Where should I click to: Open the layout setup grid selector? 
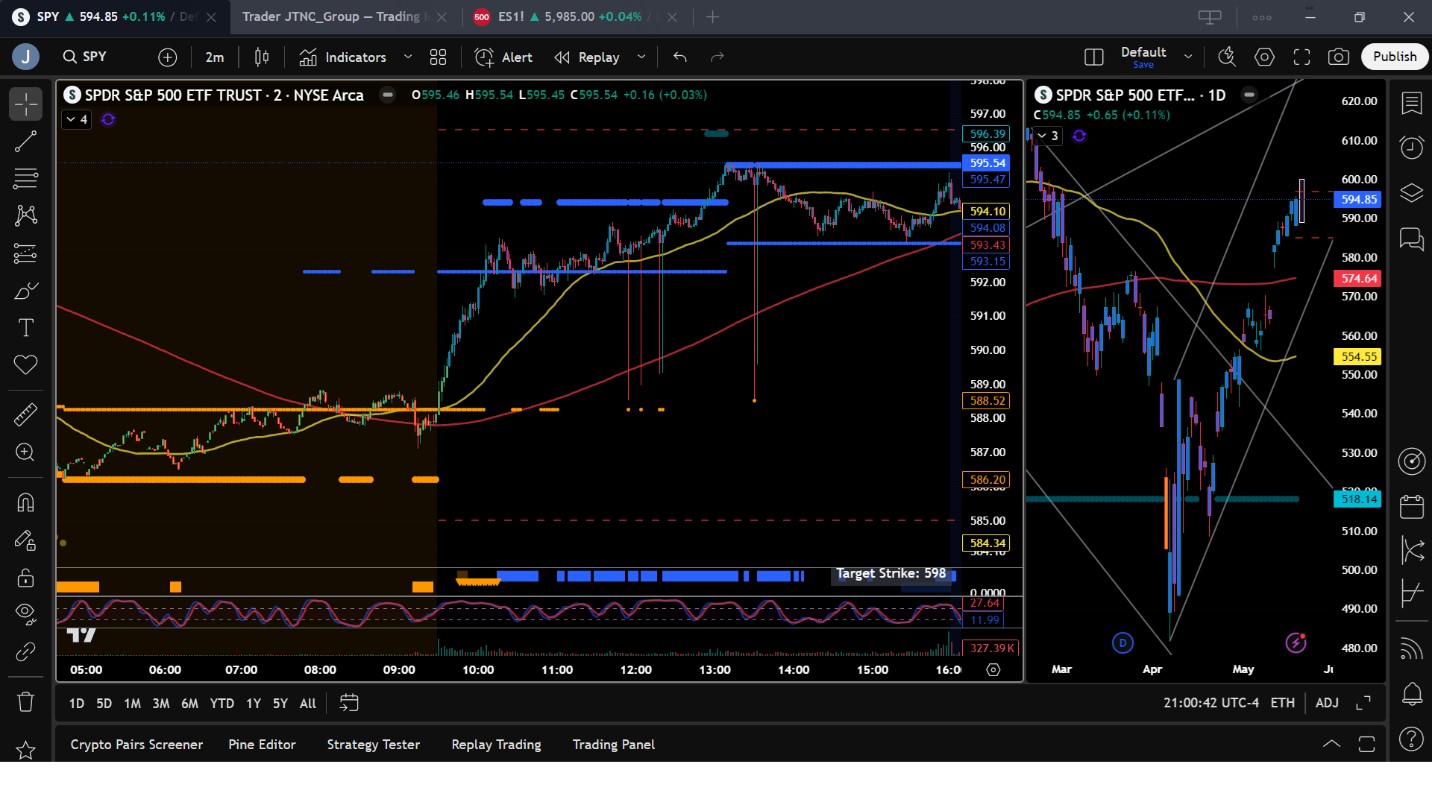click(1094, 57)
